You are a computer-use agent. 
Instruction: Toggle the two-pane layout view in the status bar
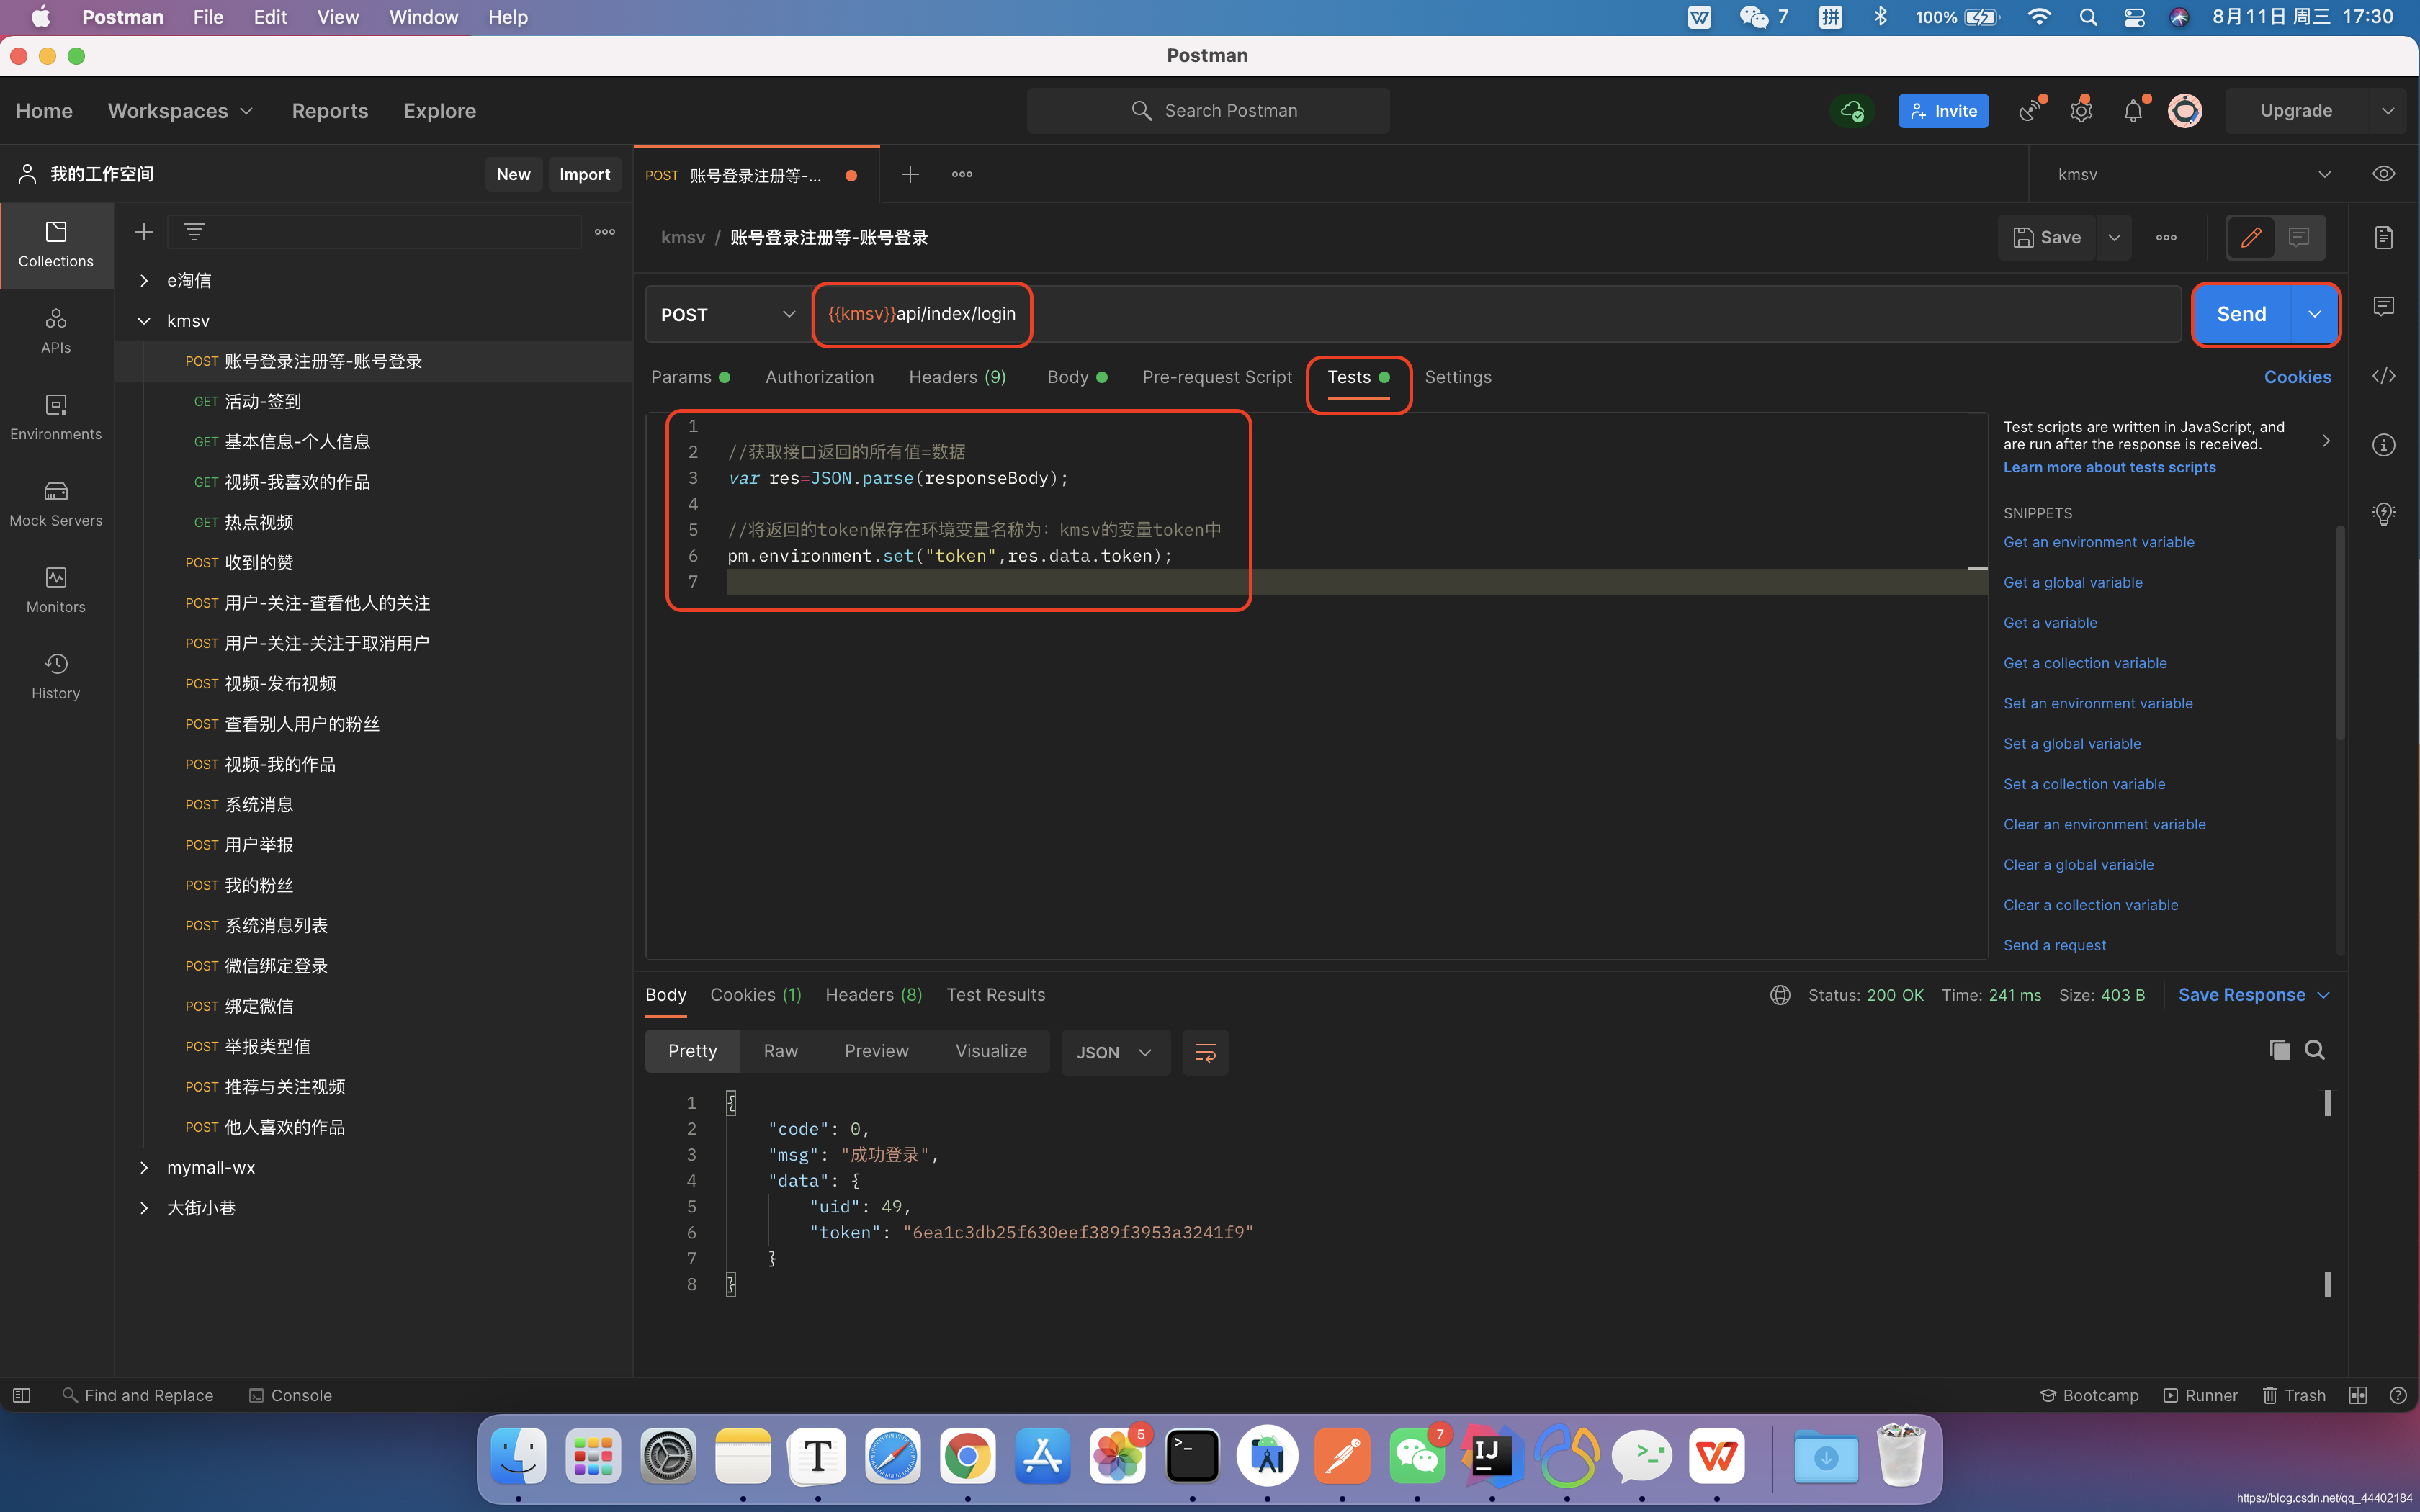2358,1395
